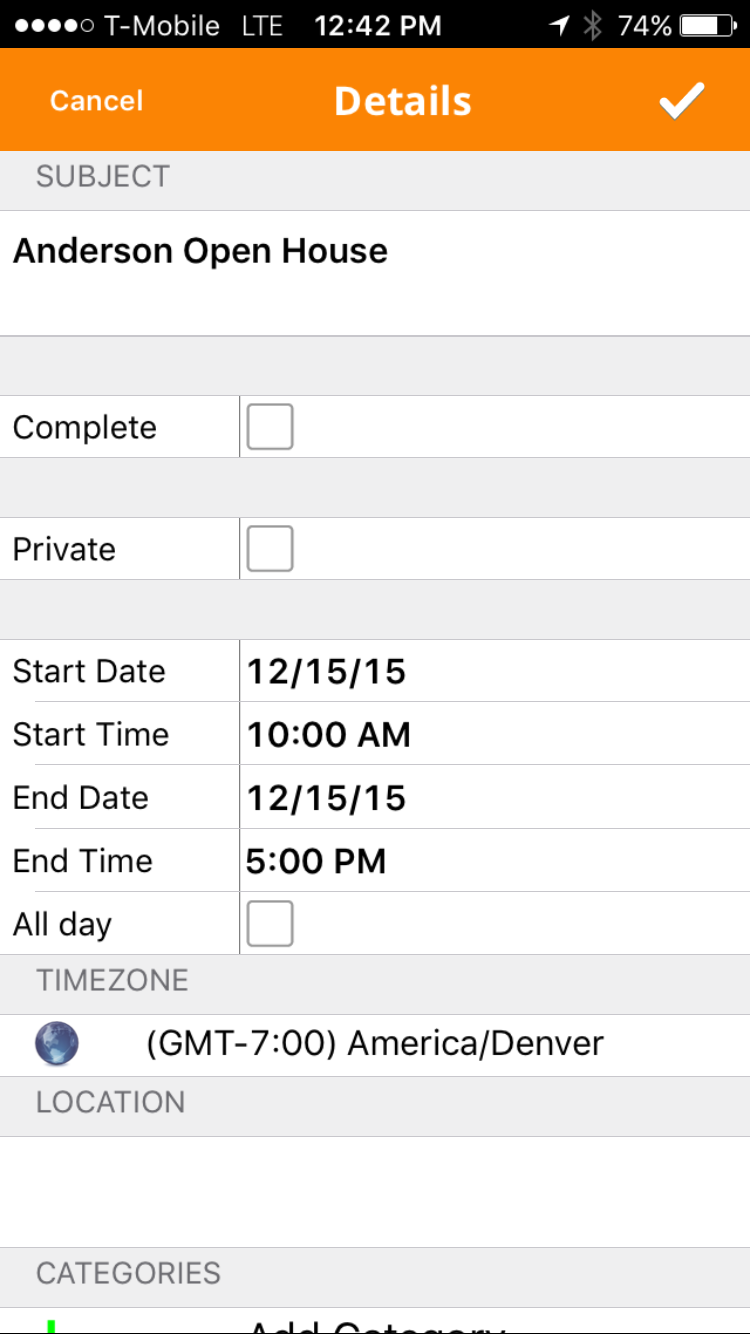Tap the globe icon next to timezone
This screenshot has height=1334, width=750.
click(x=57, y=1044)
